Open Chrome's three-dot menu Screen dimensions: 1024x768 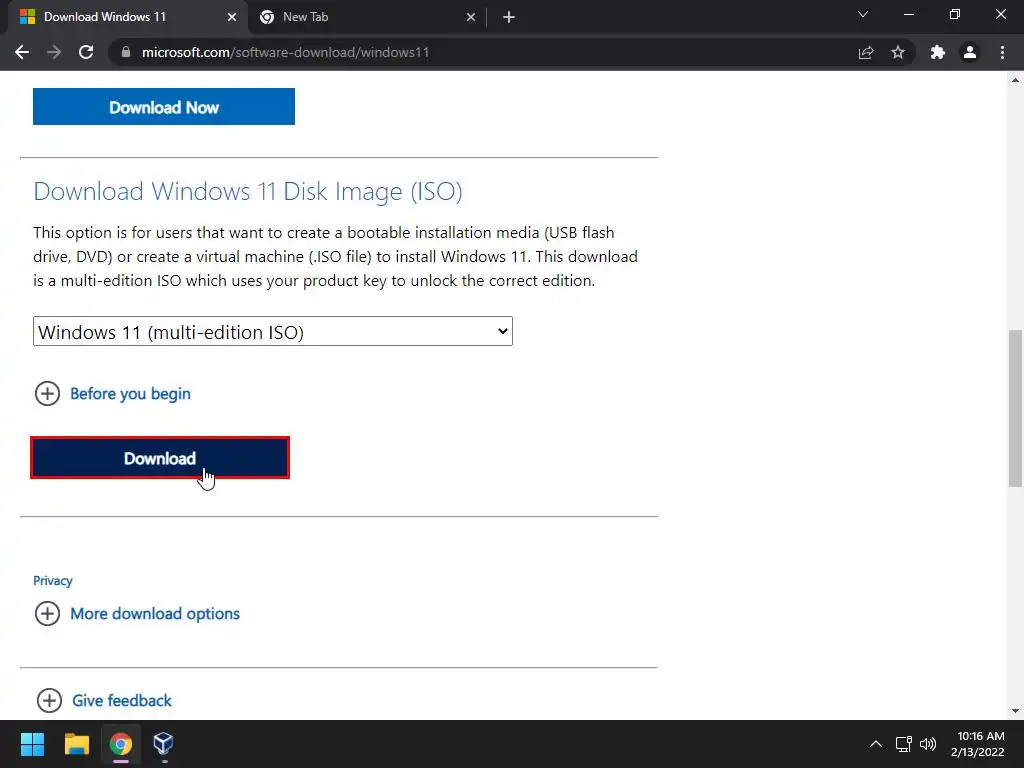click(x=1002, y=52)
